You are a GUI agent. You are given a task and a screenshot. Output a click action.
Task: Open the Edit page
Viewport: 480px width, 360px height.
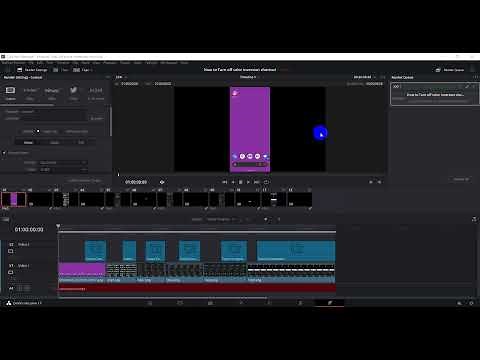[x=210, y=303]
